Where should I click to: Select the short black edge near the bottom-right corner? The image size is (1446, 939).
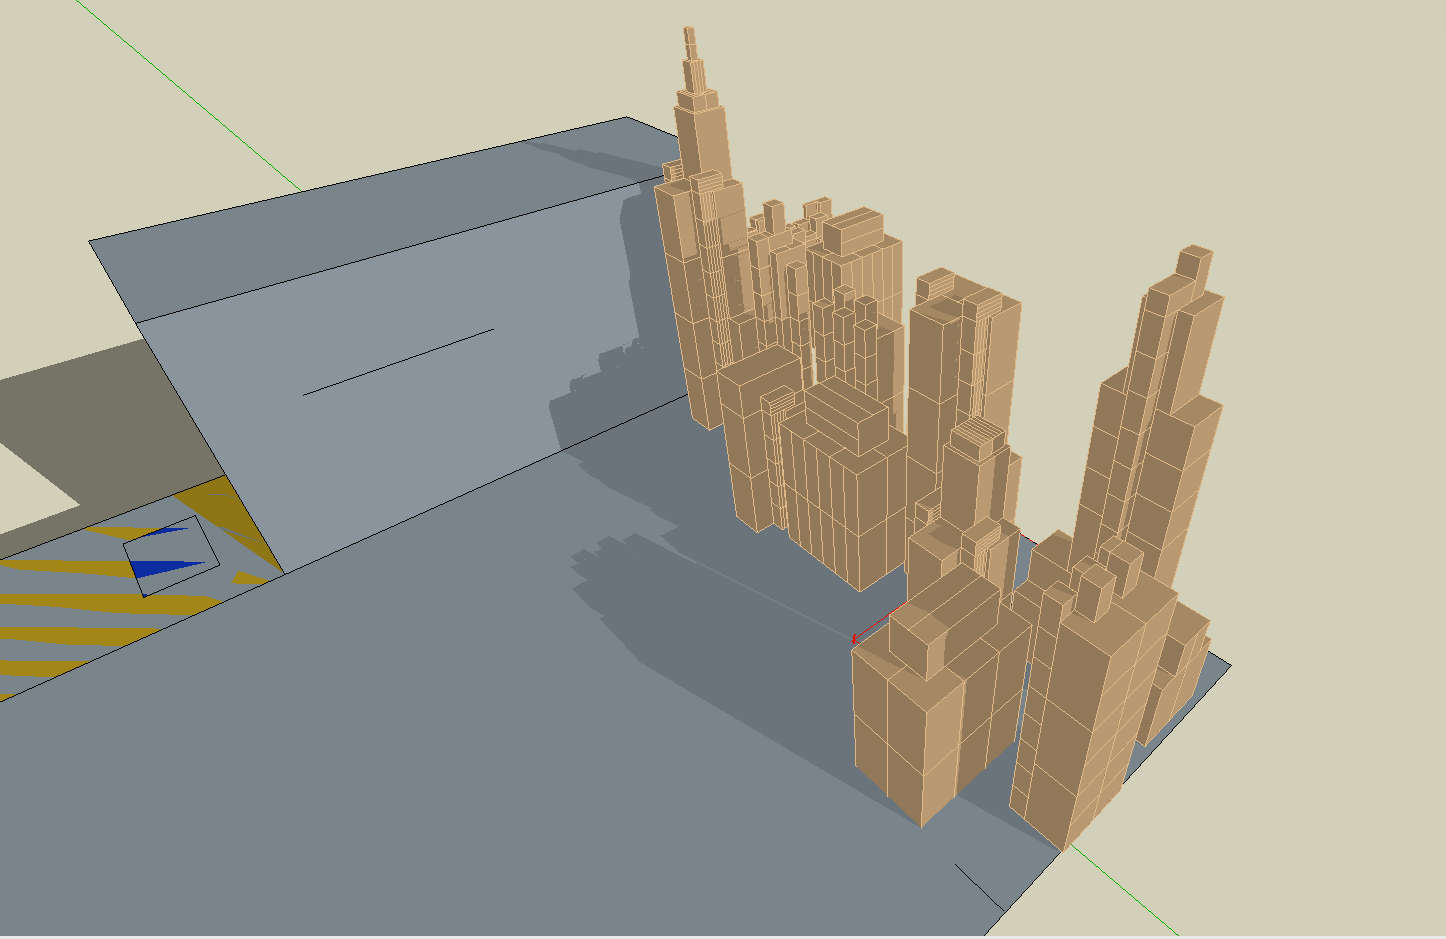(978, 887)
